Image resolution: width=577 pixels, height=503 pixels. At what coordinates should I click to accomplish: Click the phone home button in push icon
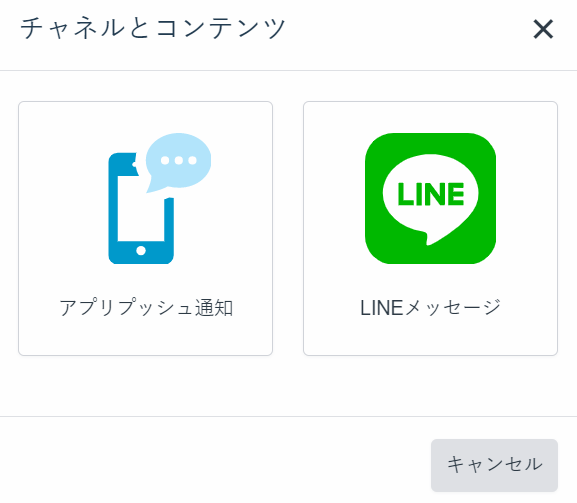(141, 251)
